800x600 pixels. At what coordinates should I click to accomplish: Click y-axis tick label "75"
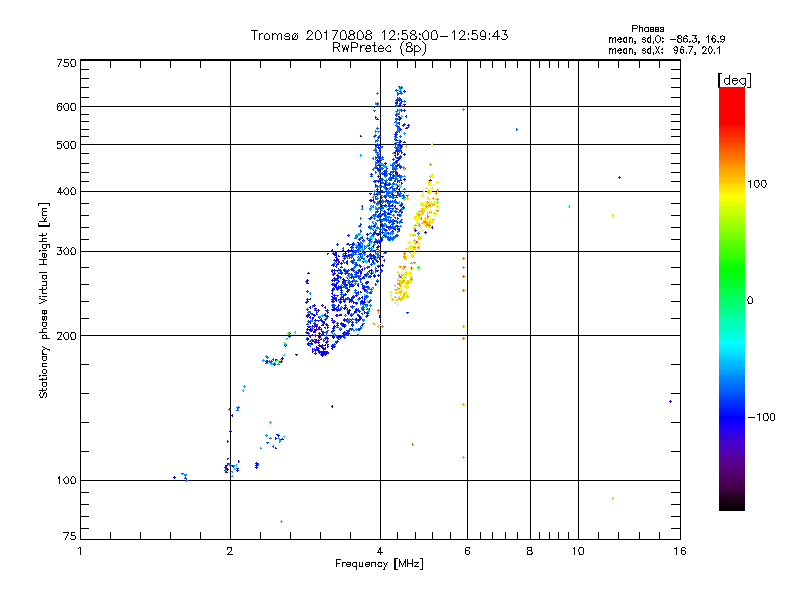click(x=70, y=536)
